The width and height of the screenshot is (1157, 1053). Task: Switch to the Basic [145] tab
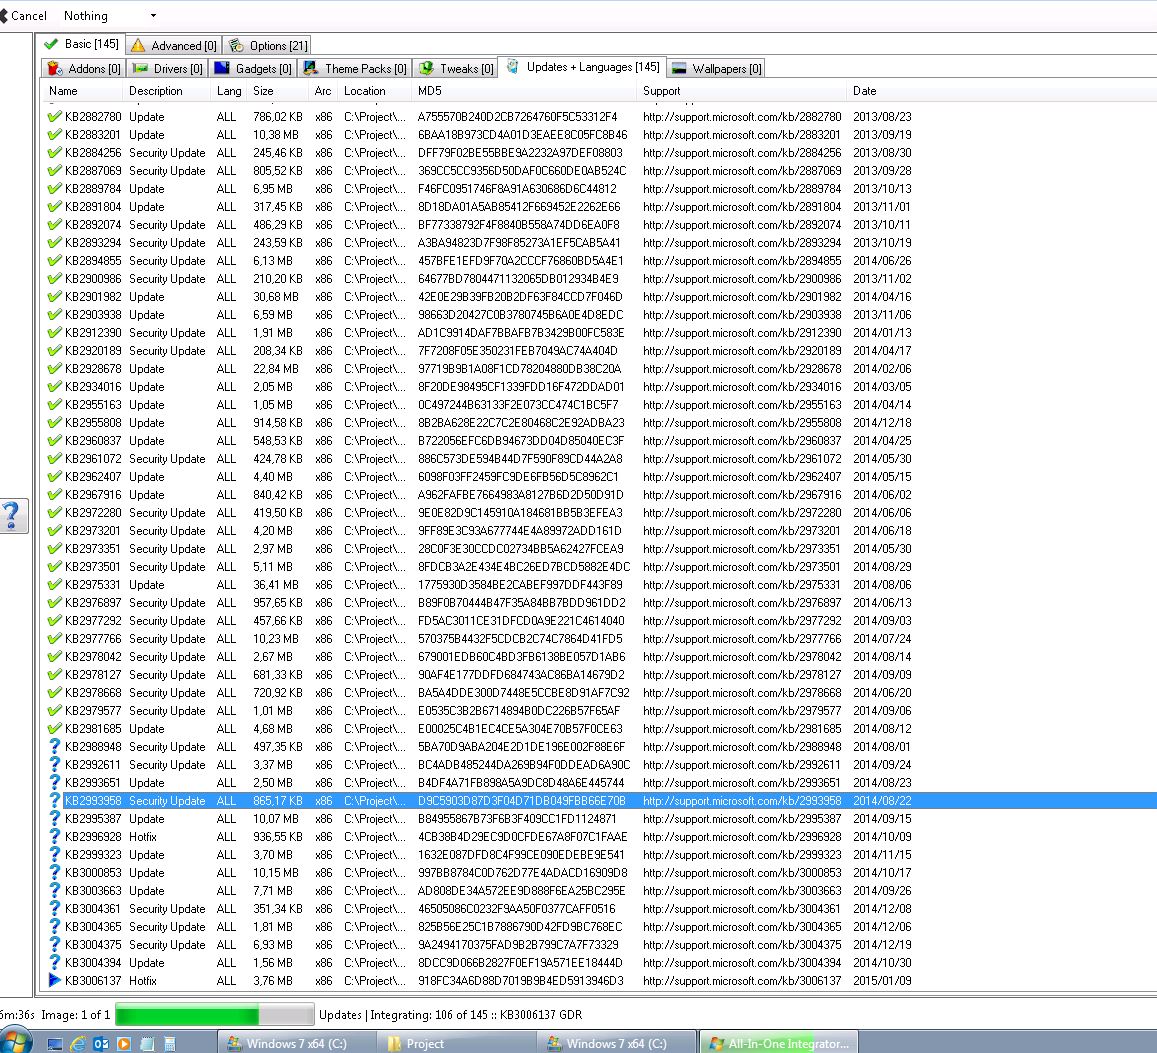coord(81,44)
